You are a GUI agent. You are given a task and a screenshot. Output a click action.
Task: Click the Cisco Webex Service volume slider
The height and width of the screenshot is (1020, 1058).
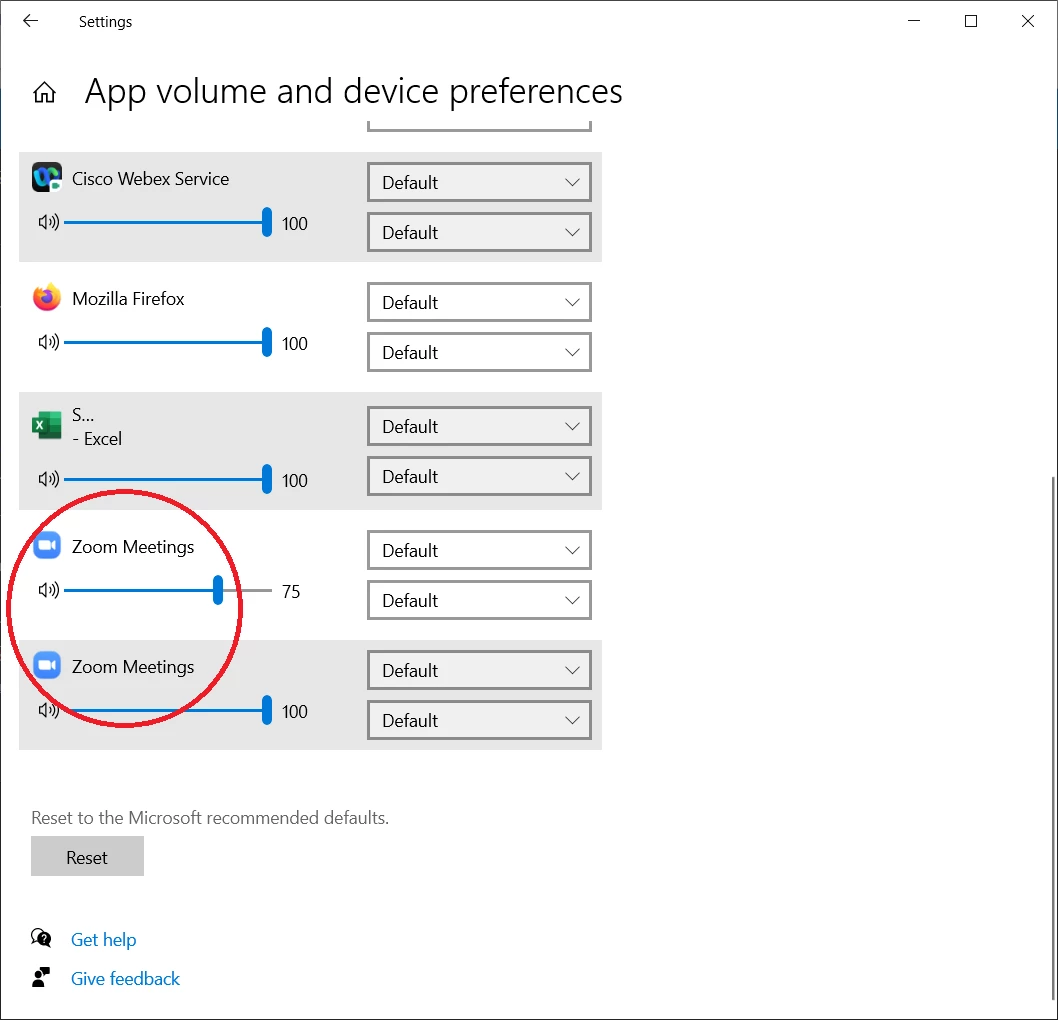pos(168,222)
